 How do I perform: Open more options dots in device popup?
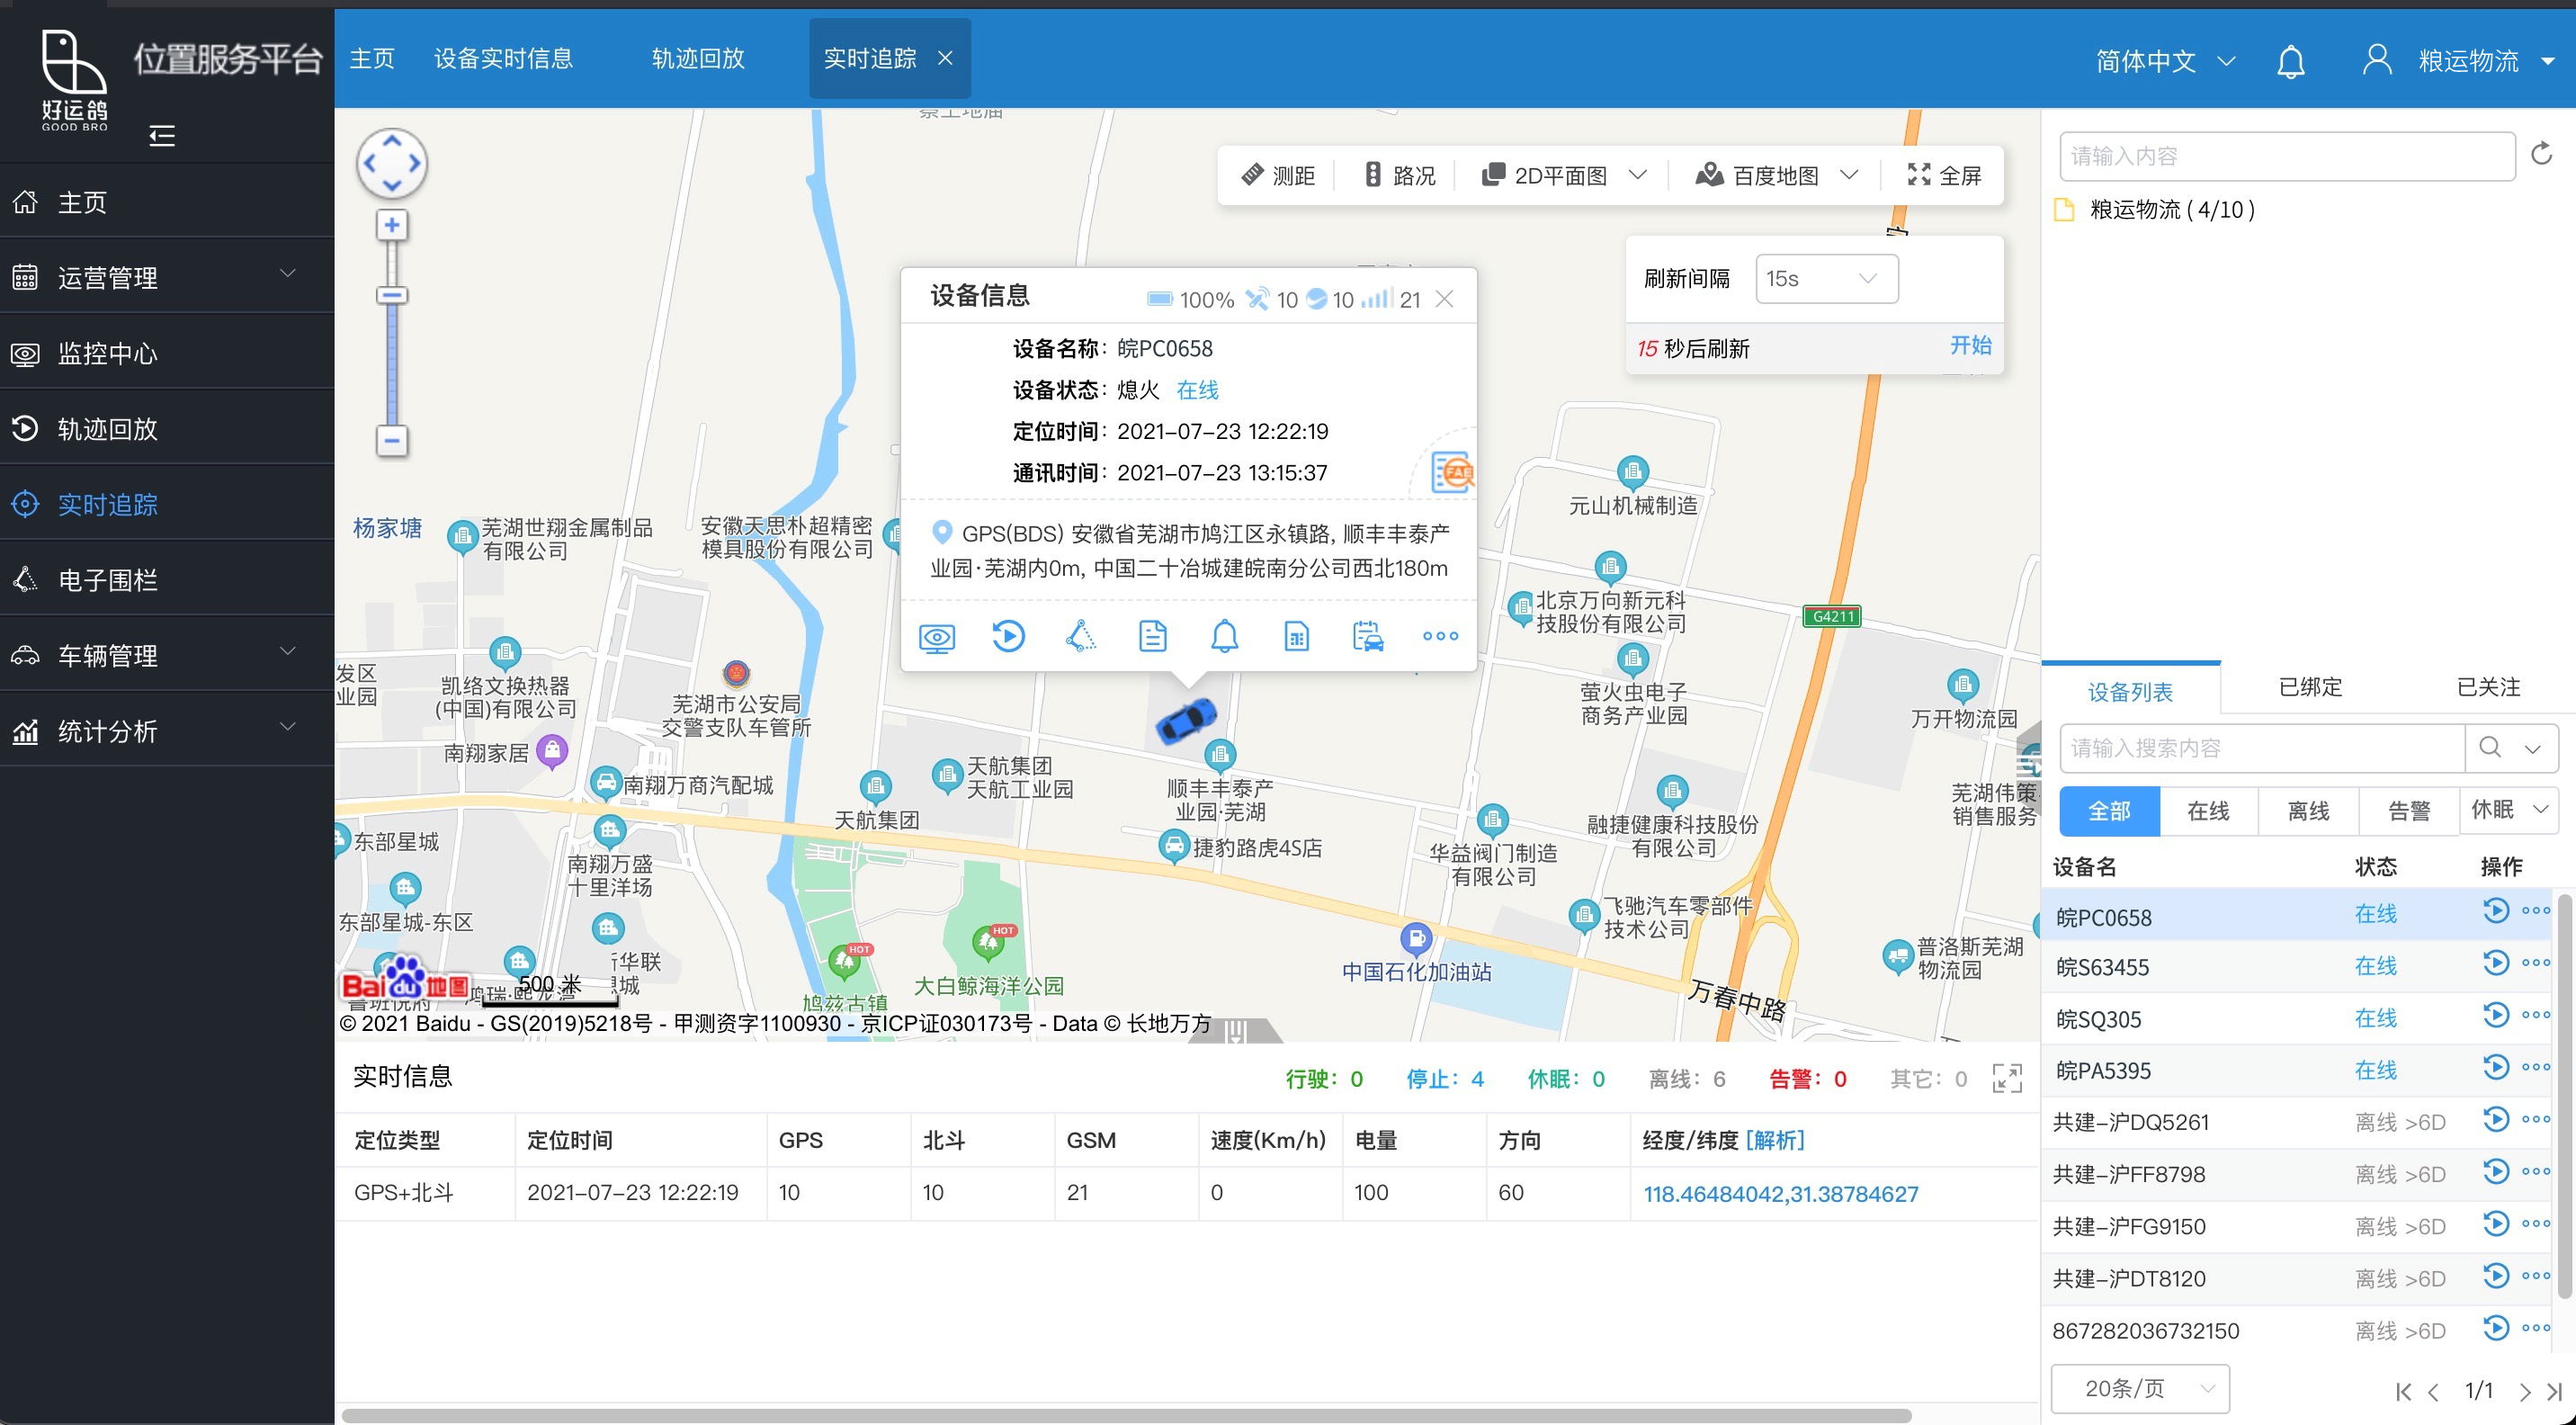coord(1440,636)
